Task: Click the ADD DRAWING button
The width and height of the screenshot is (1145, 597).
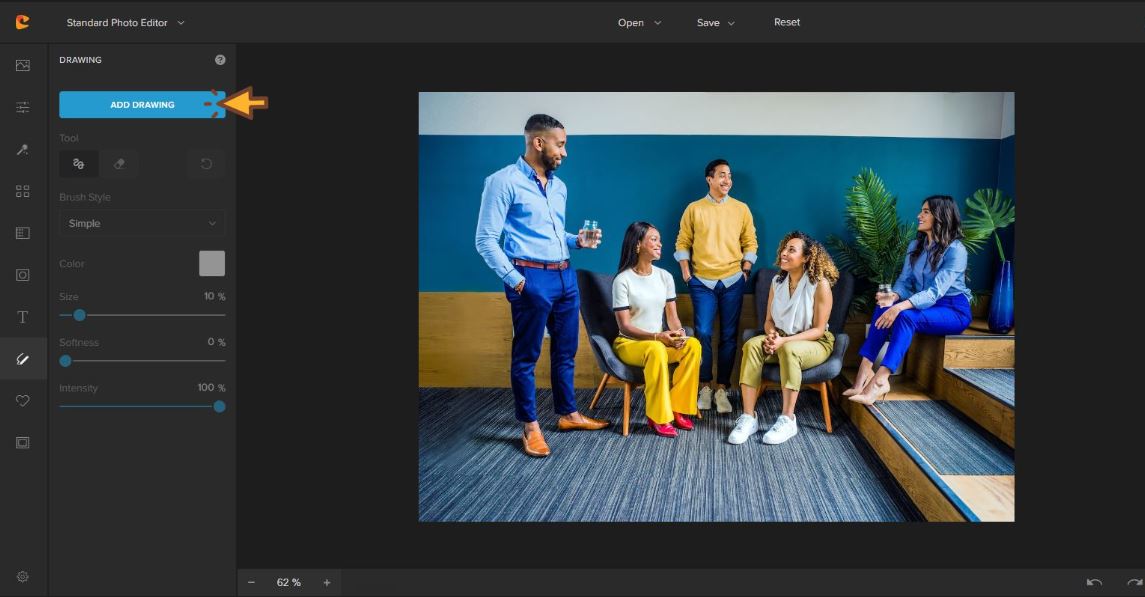Action: [141, 105]
